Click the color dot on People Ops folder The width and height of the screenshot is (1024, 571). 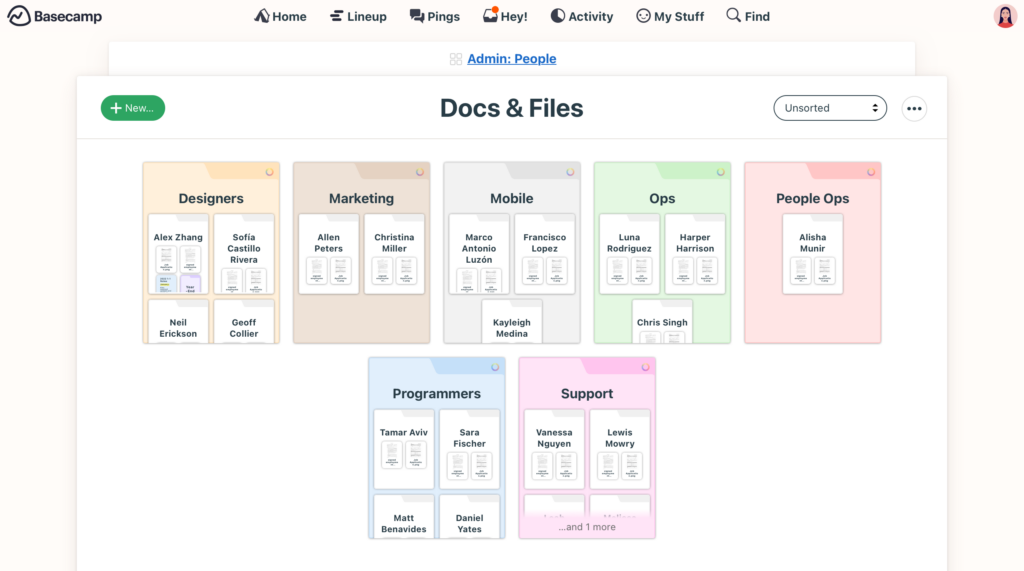[x=871, y=172]
